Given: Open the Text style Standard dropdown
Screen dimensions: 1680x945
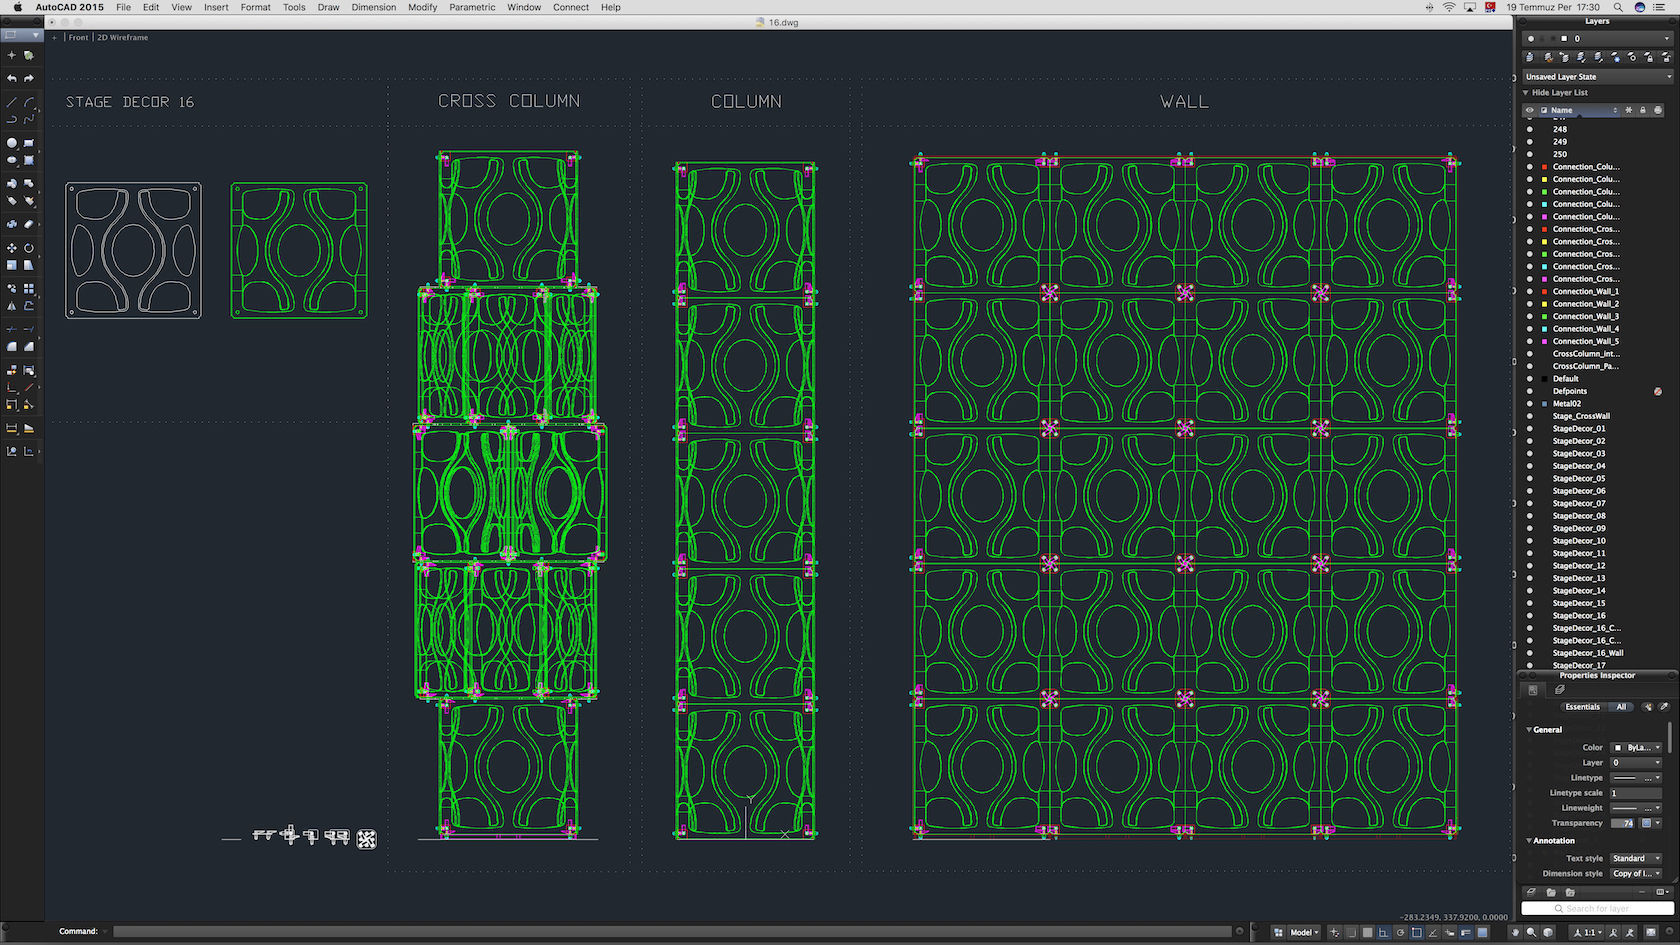Looking at the screenshot, I should pos(1636,858).
